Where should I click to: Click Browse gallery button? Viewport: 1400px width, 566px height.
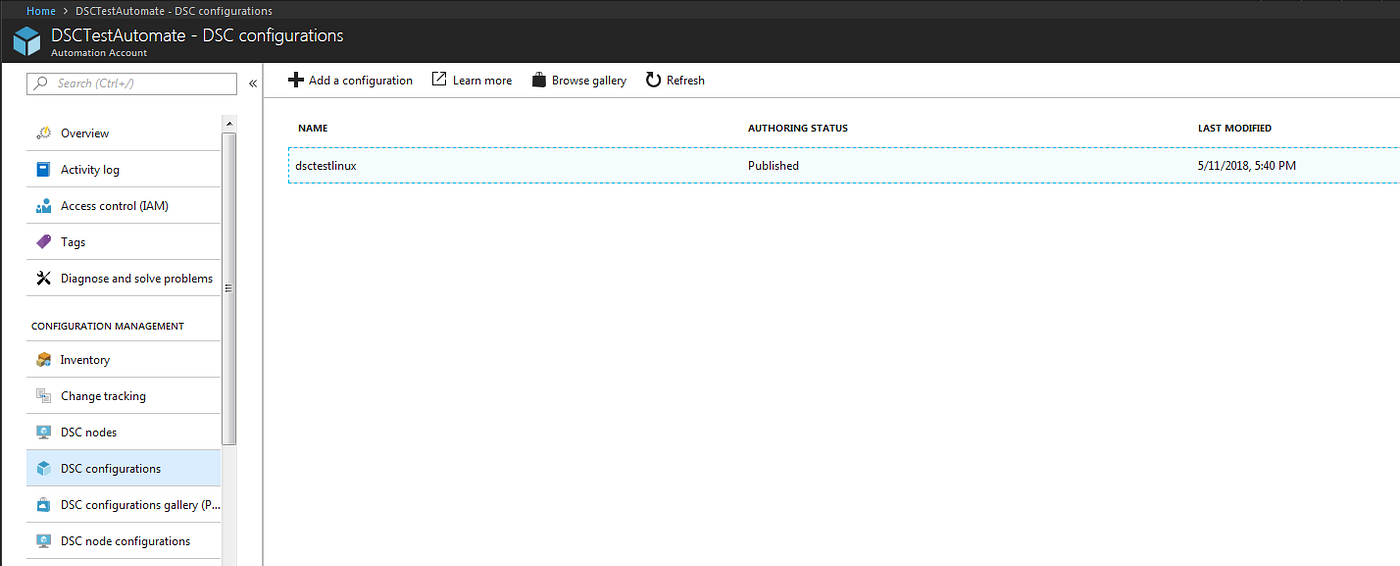(579, 80)
